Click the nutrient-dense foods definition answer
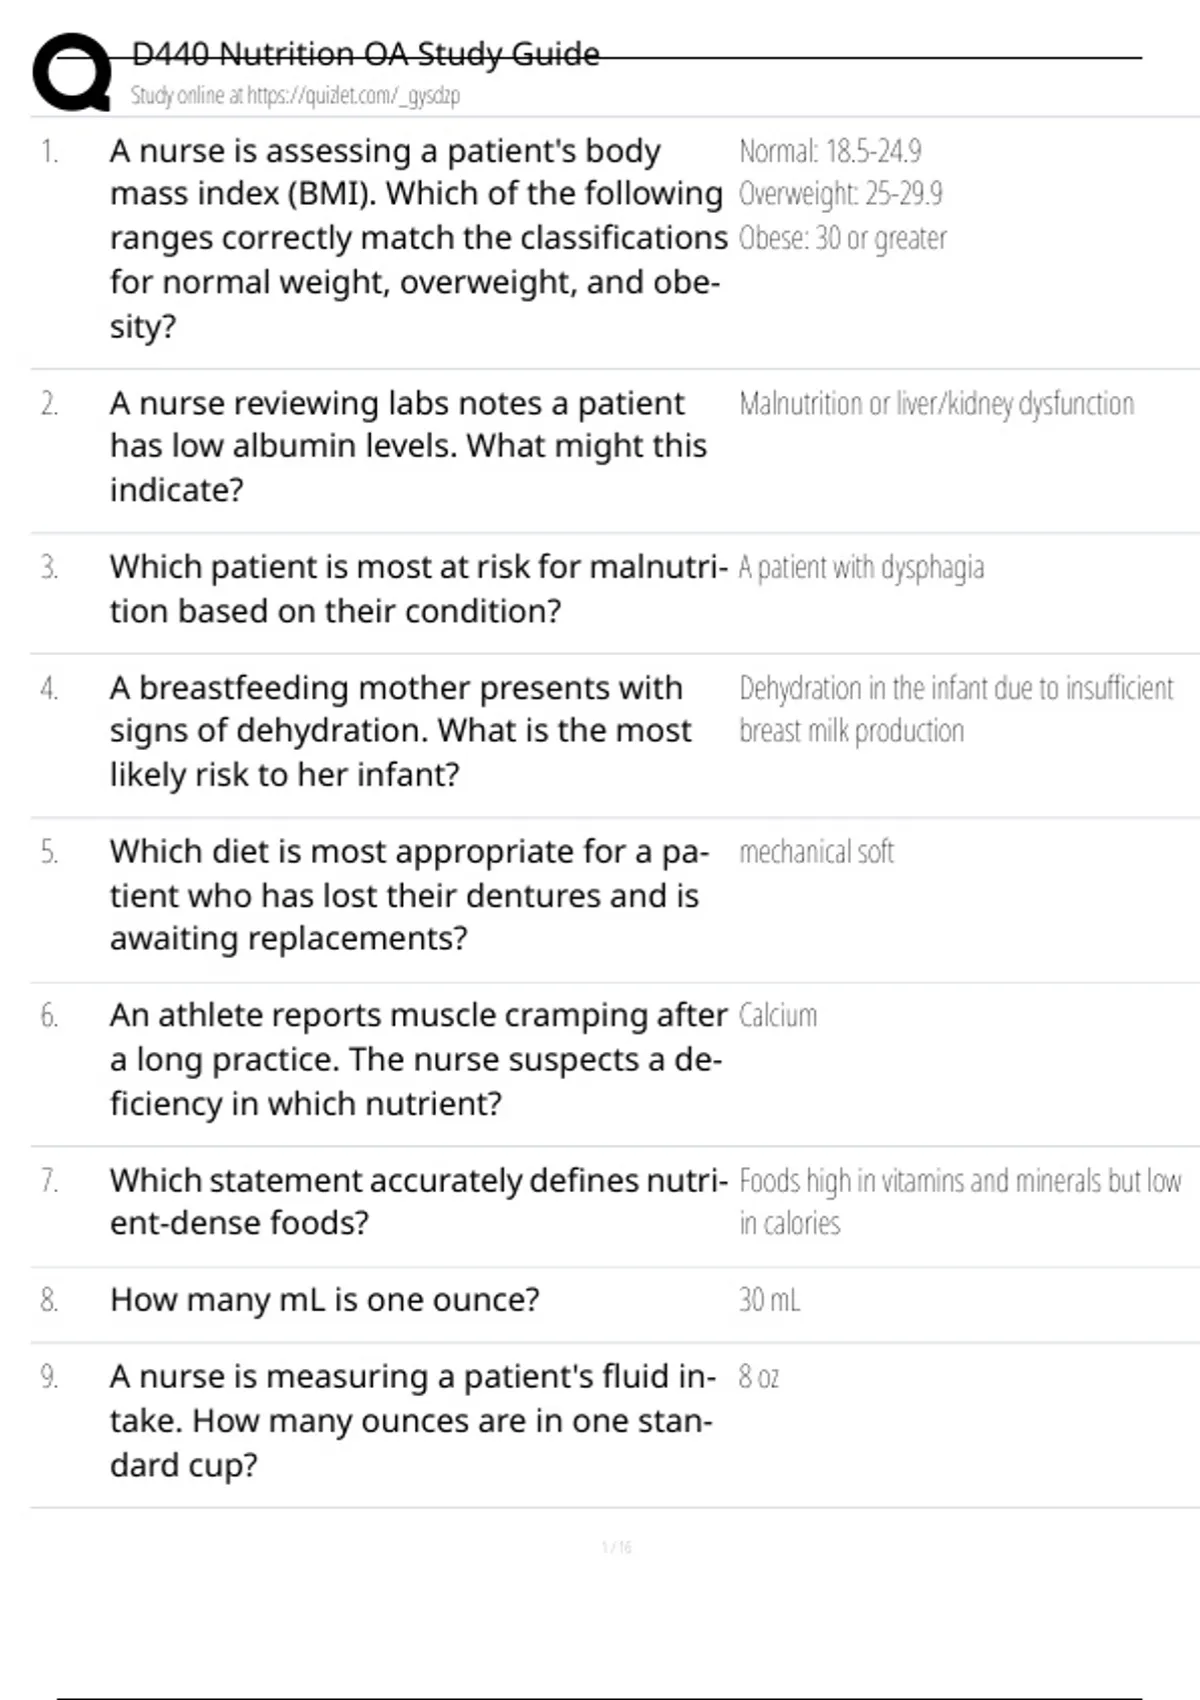This screenshot has height=1700, width=1200. 959,1201
